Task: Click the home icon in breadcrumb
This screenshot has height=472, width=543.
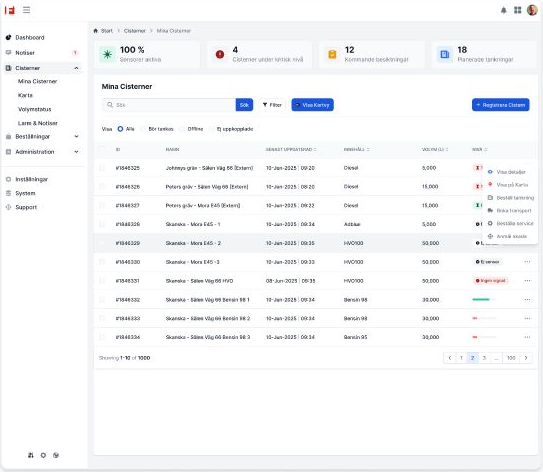Action: click(x=96, y=31)
